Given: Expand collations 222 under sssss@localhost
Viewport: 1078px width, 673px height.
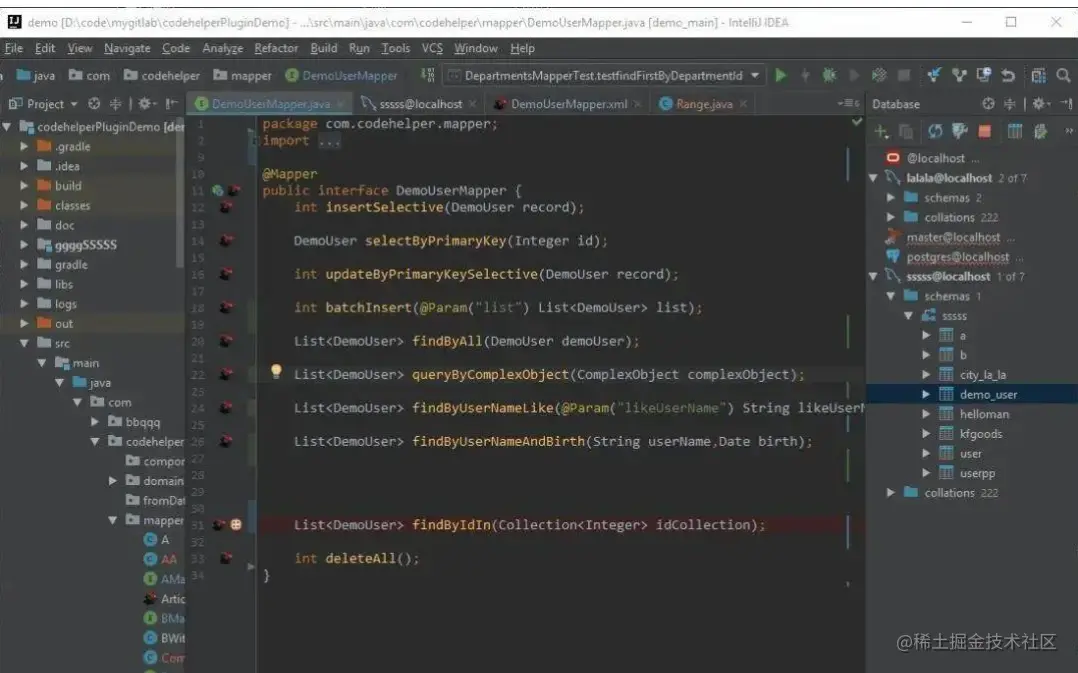Looking at the screenshot, I should 891,493.
